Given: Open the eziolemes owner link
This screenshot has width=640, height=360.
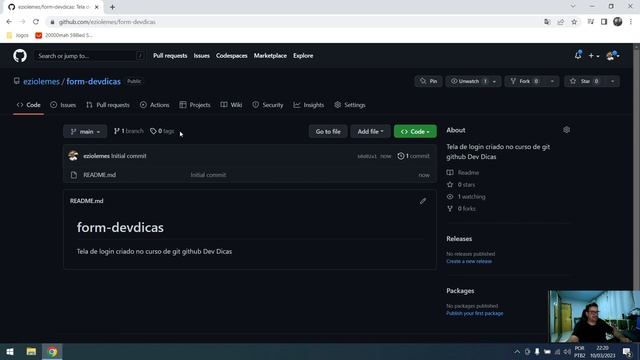Looking at the screenshot, I should click(41, 81).
